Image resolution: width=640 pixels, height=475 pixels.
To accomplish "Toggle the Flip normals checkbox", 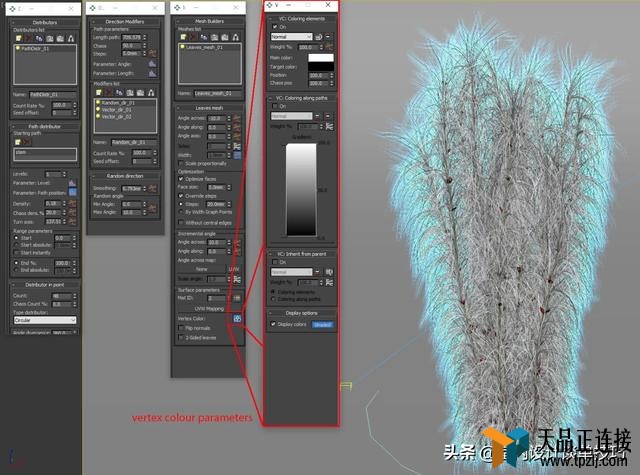I will 181,328.
